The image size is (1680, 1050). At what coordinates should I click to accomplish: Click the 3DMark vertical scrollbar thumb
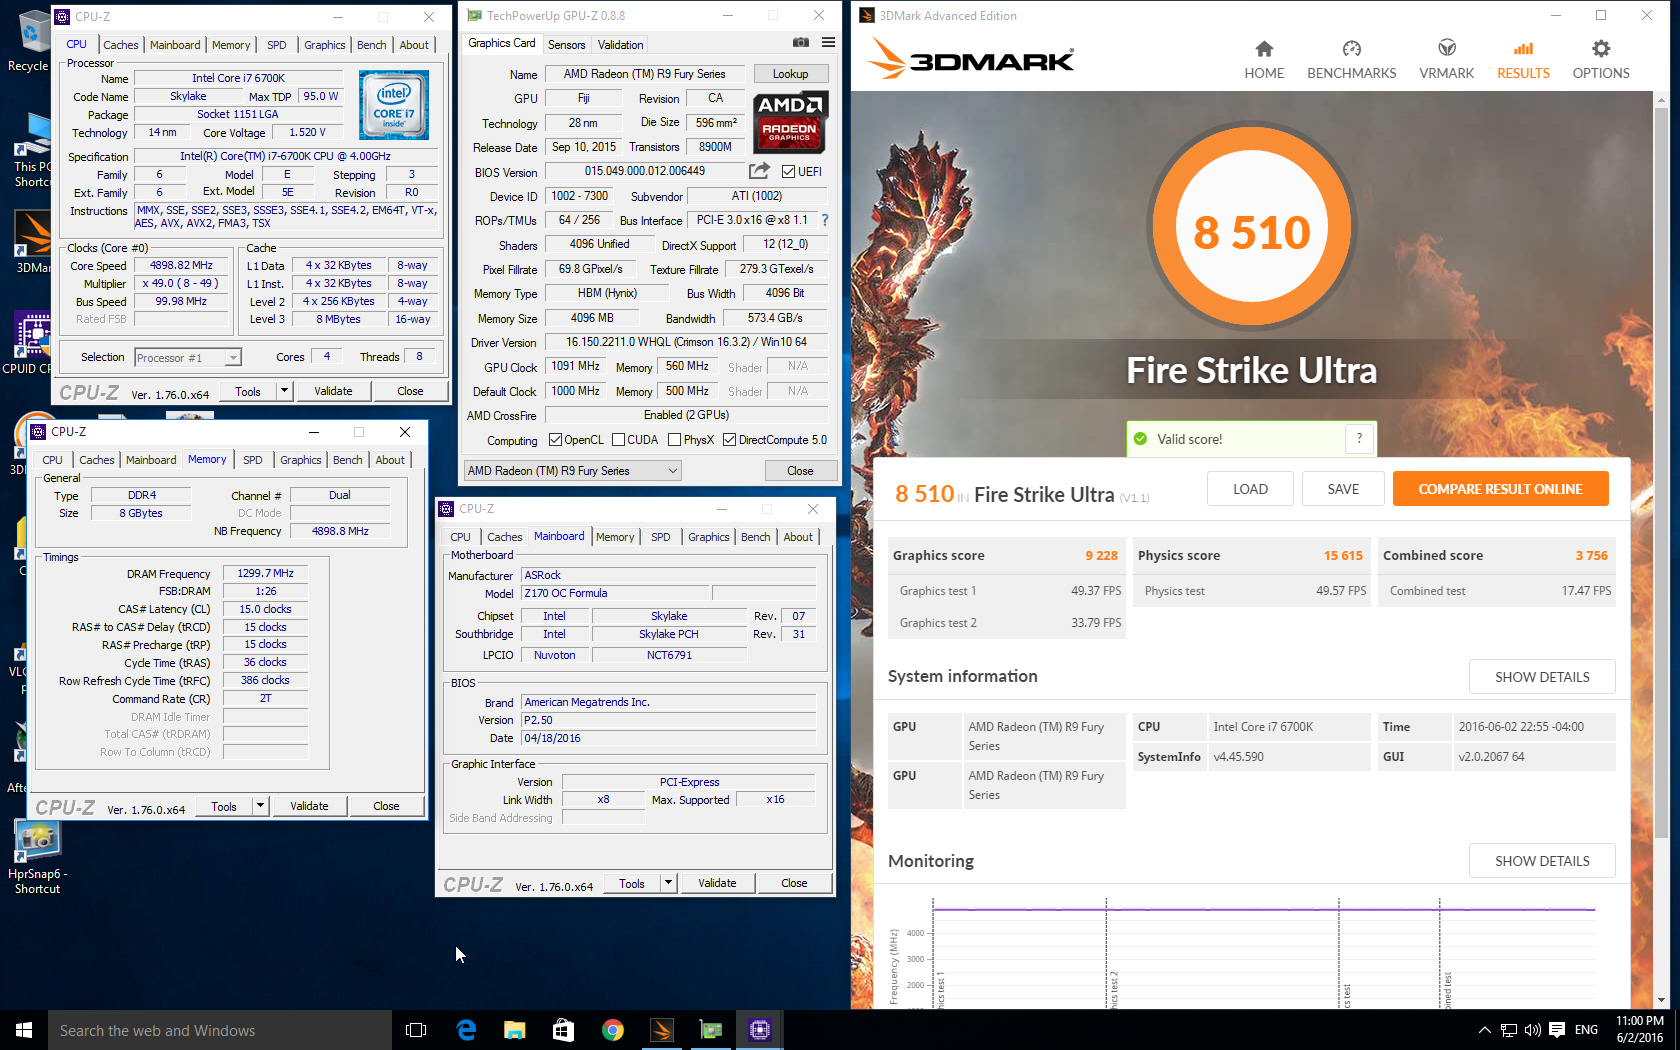pyautogui.click(x=1661, y=470)
